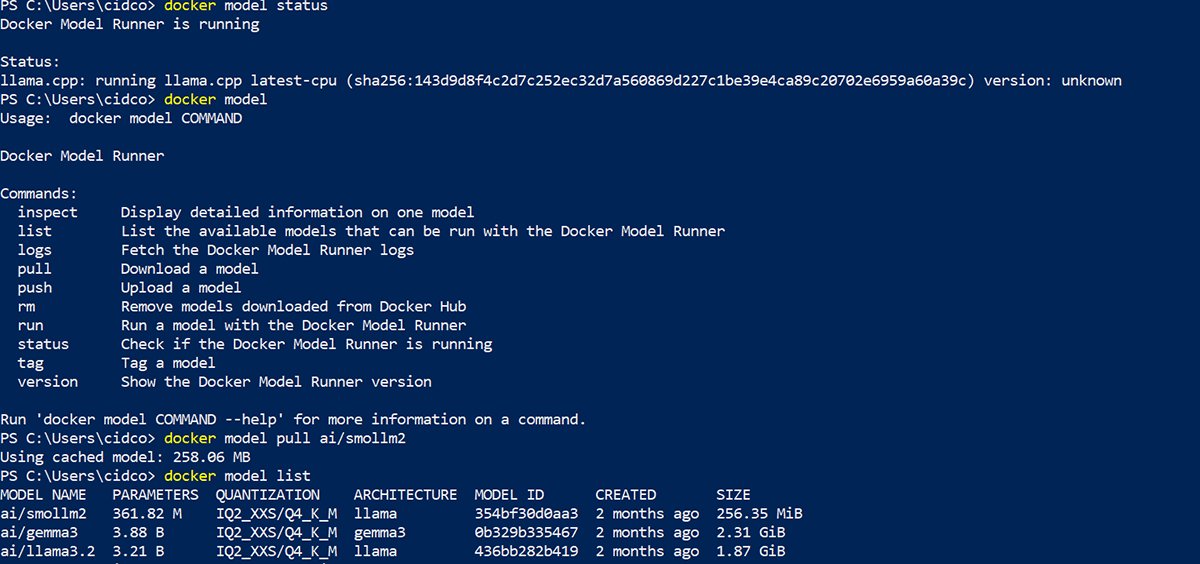Click the MODEL NAME column header
The width and height of the screenshot is (1200, 564).
[x=43, y=494]
